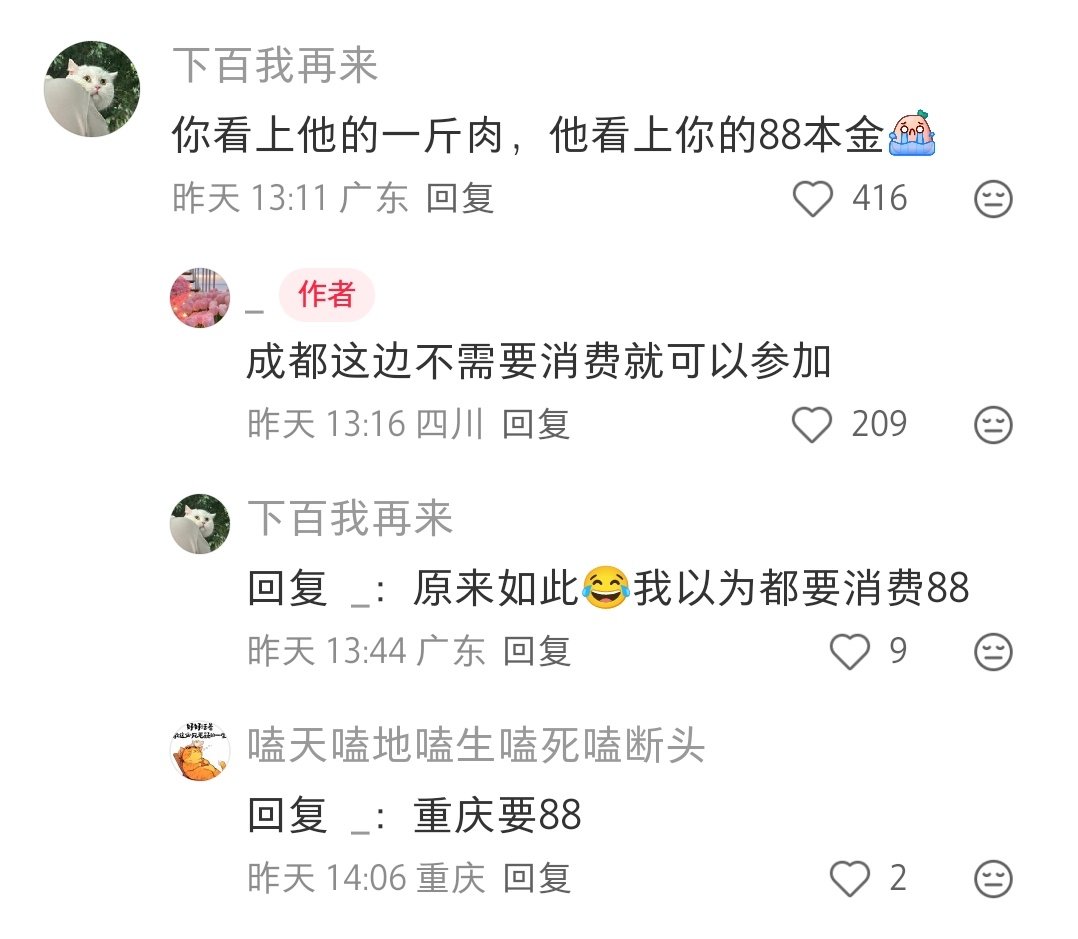The width and height of the screenshot is (1078, 939).
Task: Tap the heart beside the 9 count
Action: pyautogui.click(x=850, y=651)
